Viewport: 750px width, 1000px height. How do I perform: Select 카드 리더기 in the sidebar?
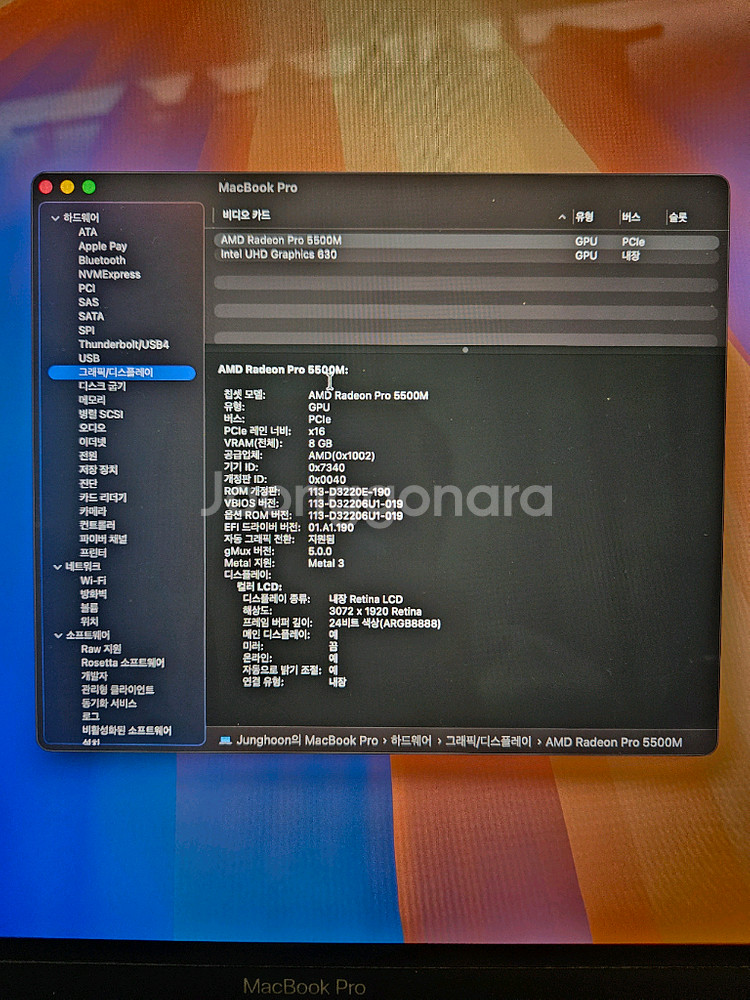103,497
